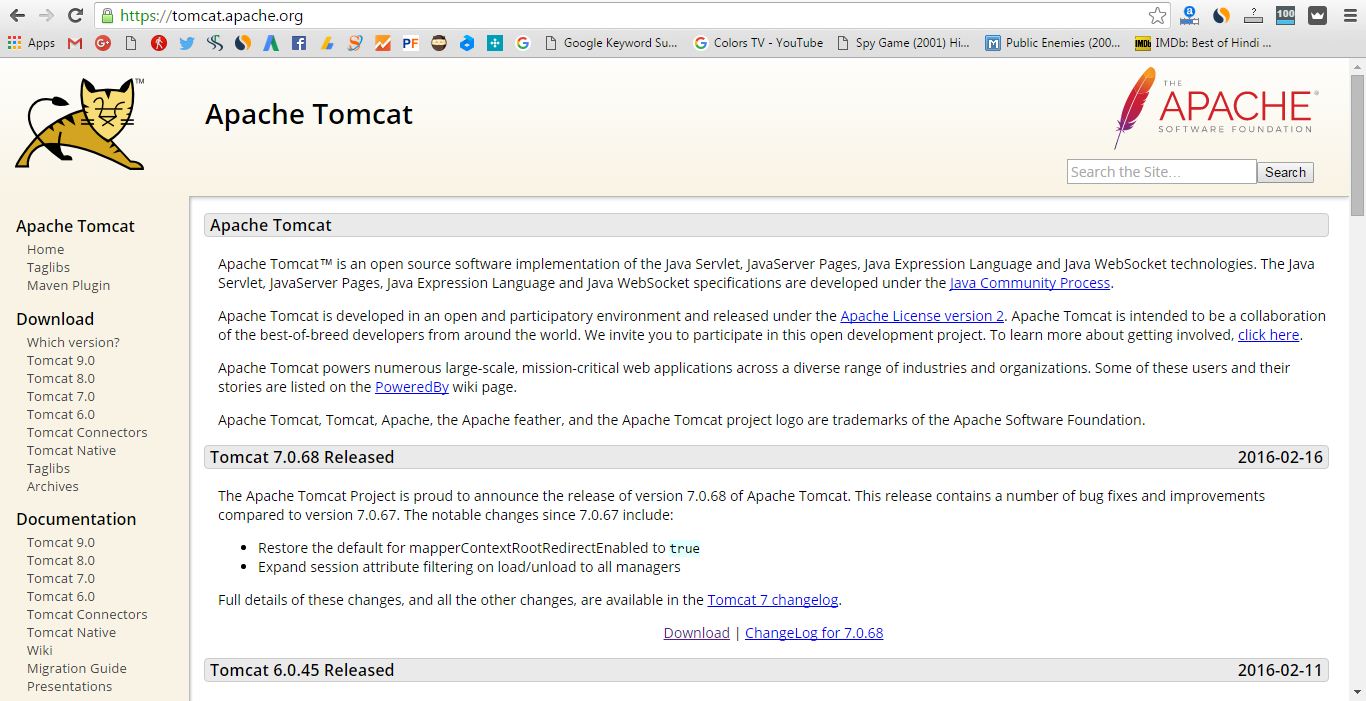This screenshot has width=1366, height=701.
Task: Open Public Enemies bookmark
Action: point(1053,43)
